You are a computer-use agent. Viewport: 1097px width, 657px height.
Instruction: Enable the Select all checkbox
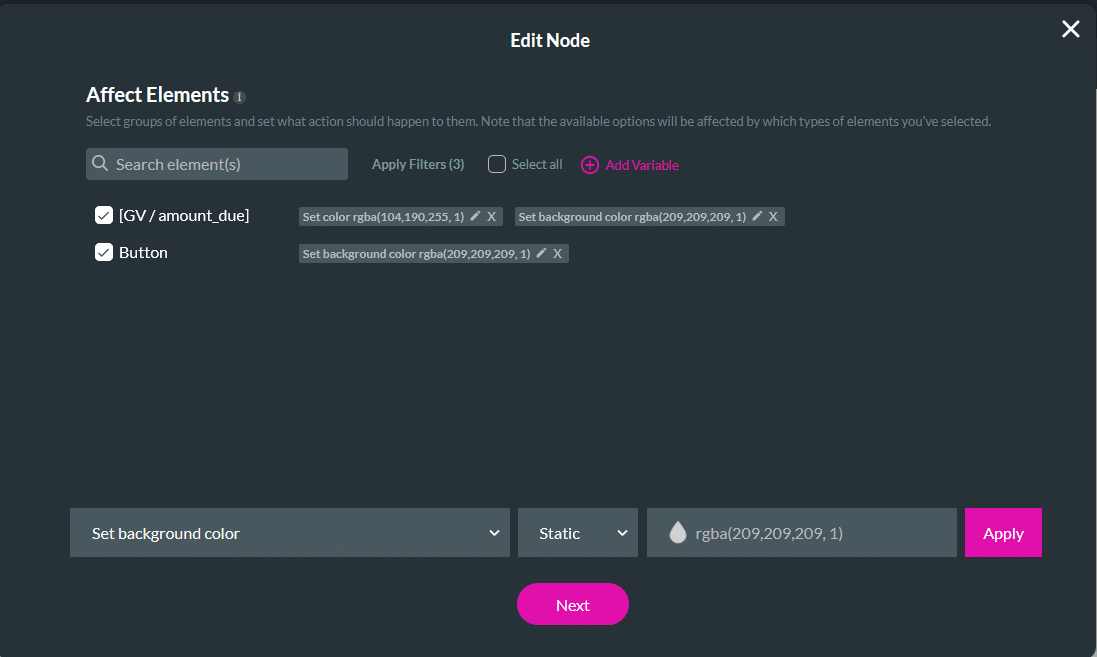(496, 164)
